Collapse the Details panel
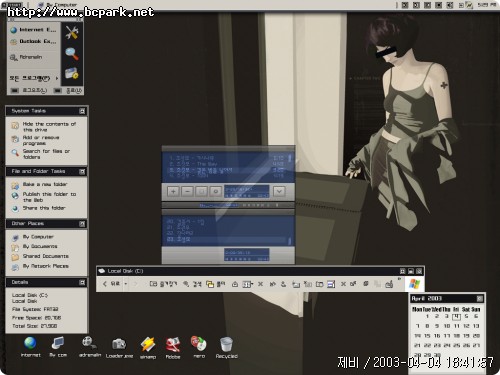The width and height of the screenshot is (500, 375). 82,283
